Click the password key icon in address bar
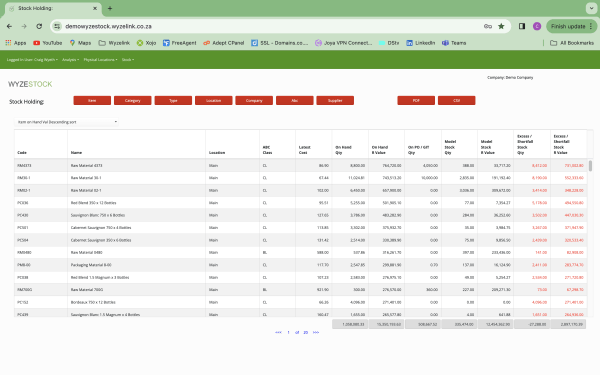Viewport: 600px width, 375px height. (x=488, y=26)
